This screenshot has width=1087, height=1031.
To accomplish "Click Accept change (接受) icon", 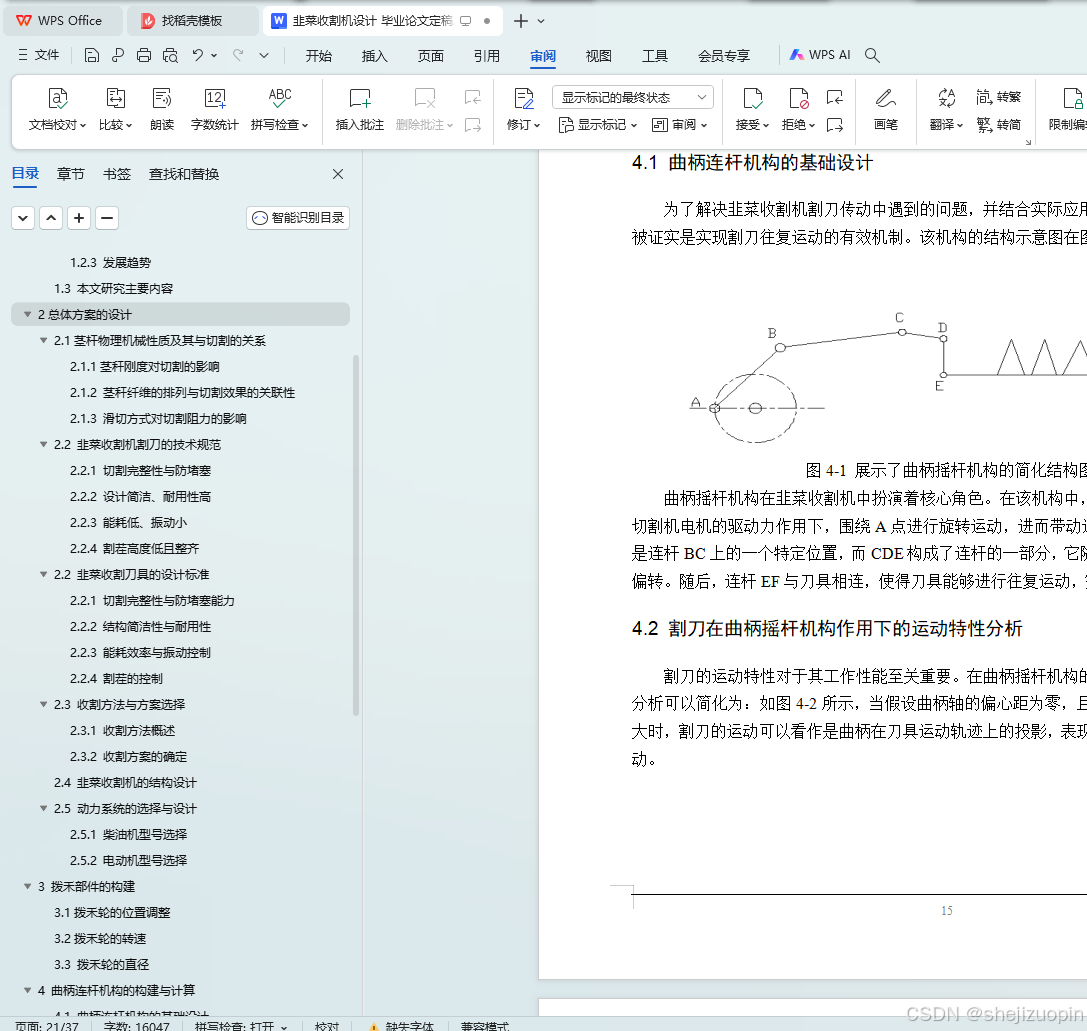I will 752,99.
